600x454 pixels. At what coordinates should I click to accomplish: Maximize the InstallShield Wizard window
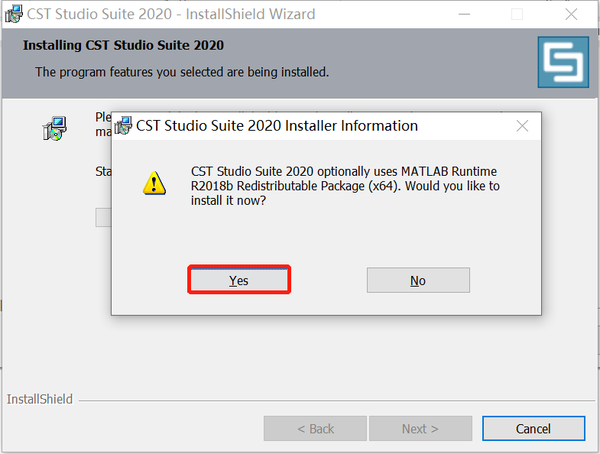[x=517, y=15]
